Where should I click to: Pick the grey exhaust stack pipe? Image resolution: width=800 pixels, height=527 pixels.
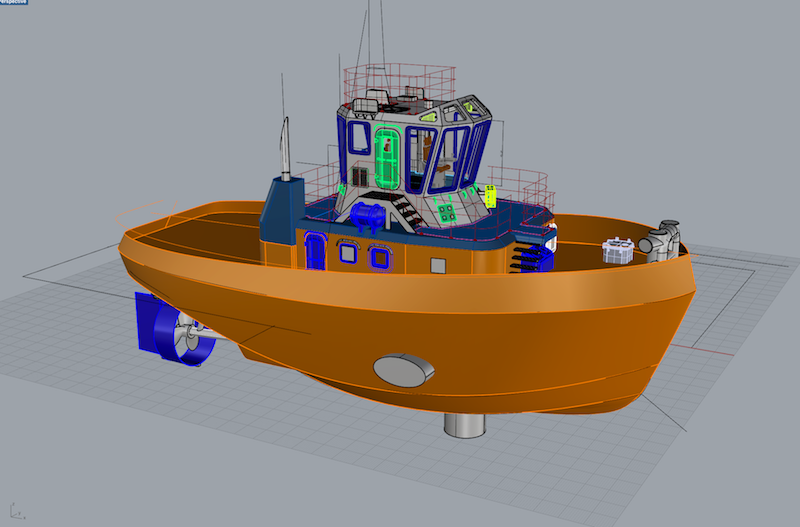tap(285, 150)
